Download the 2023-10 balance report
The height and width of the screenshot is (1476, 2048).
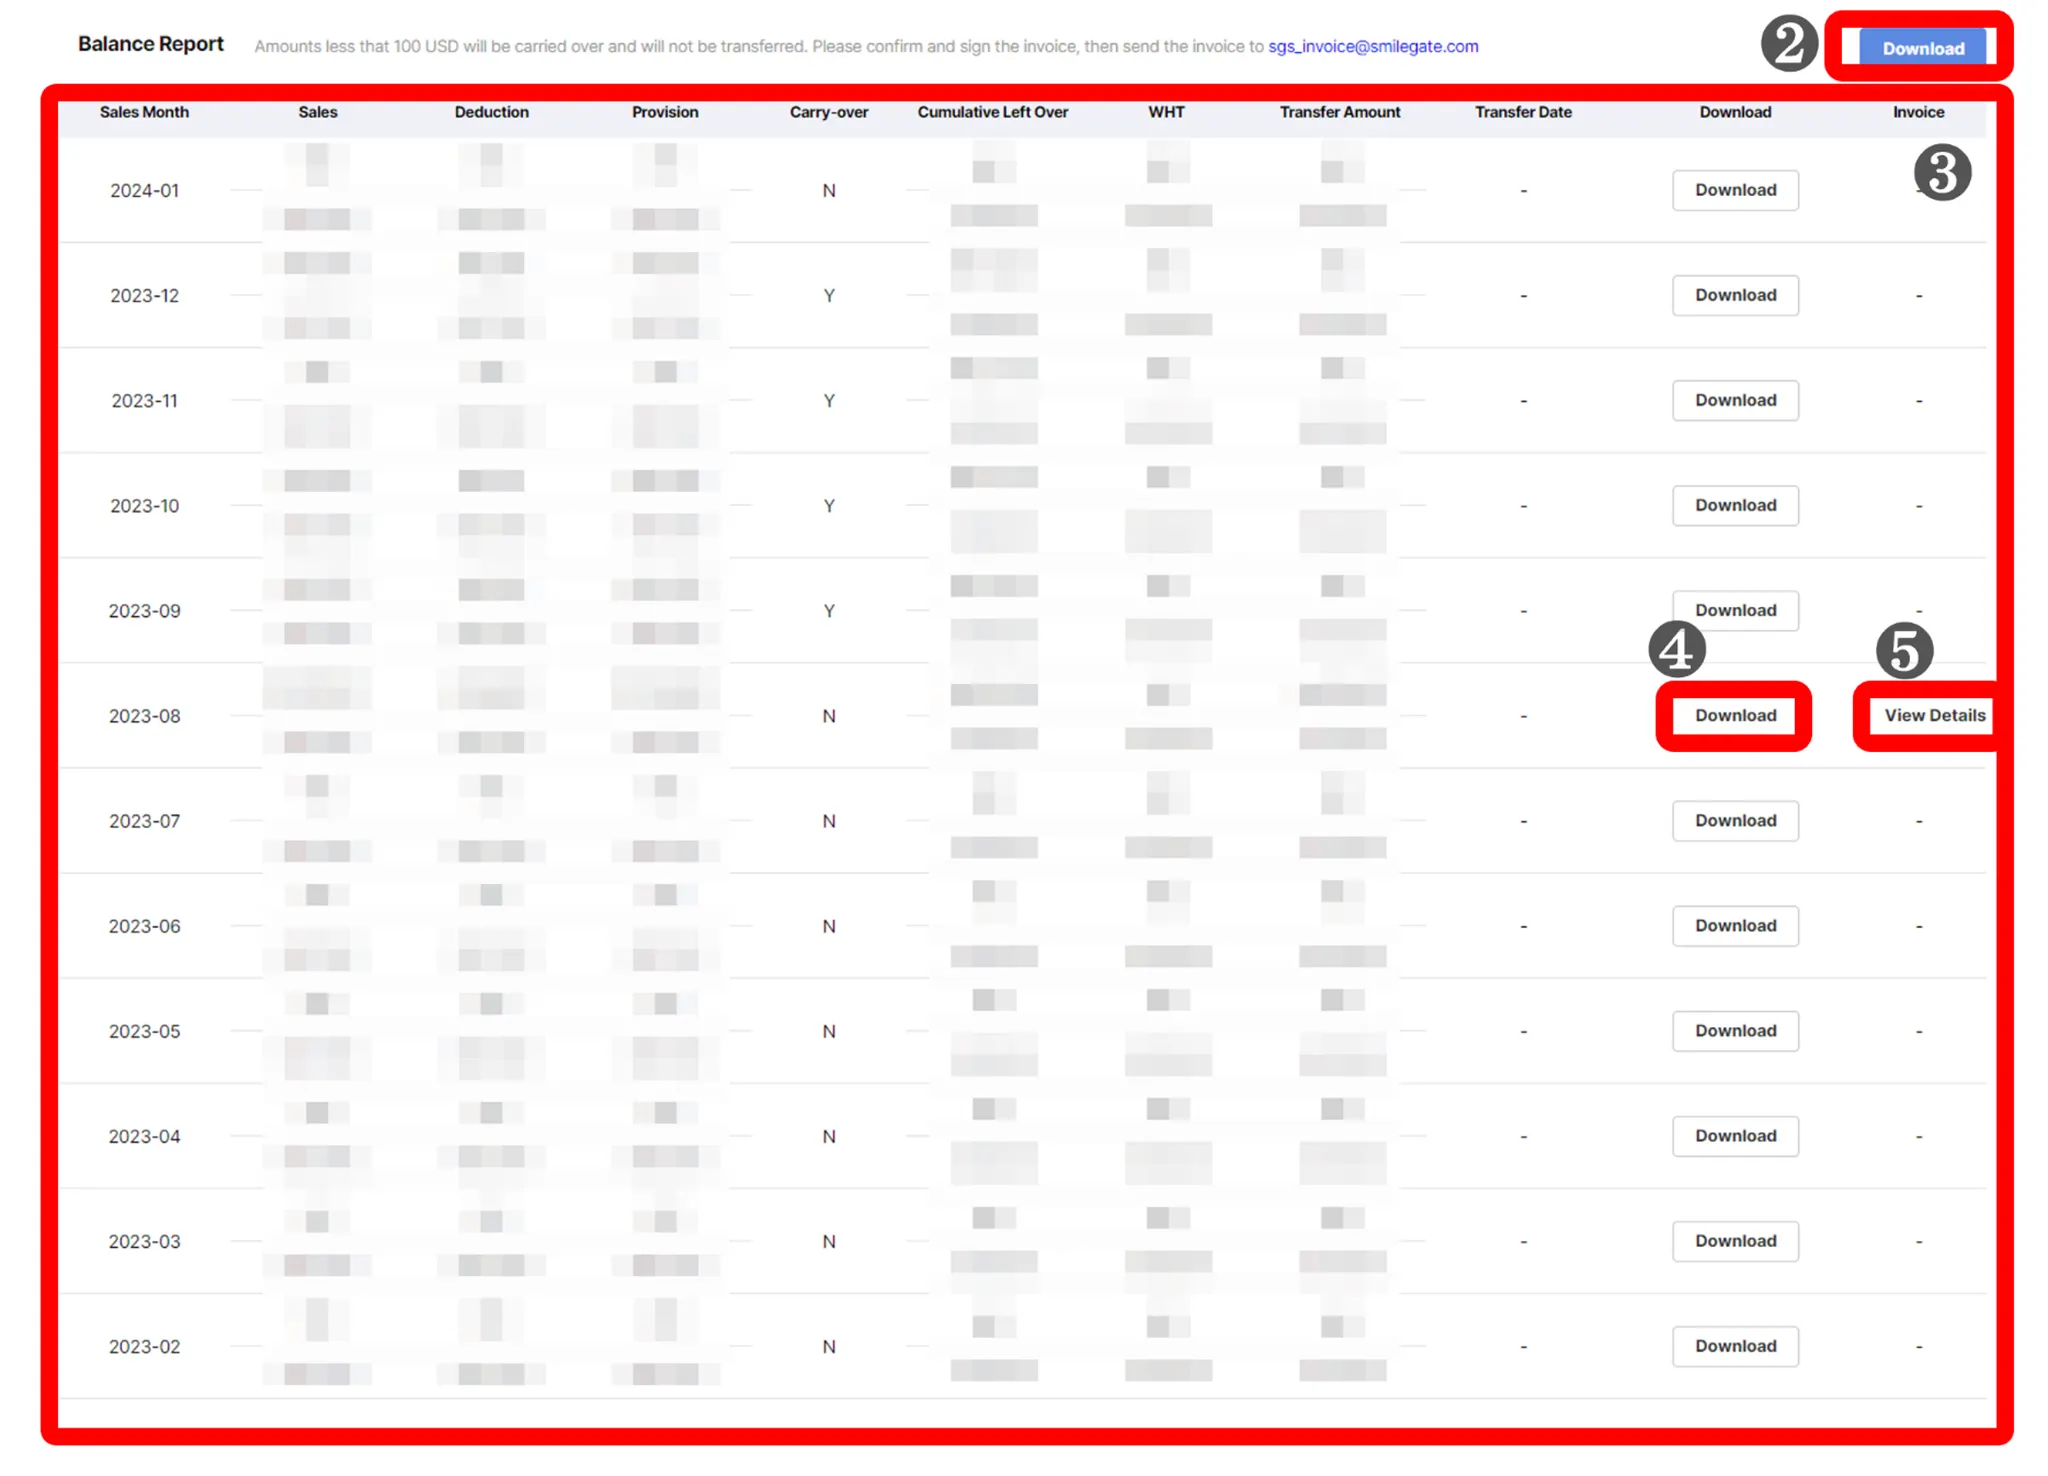[x=1735, y=505]
